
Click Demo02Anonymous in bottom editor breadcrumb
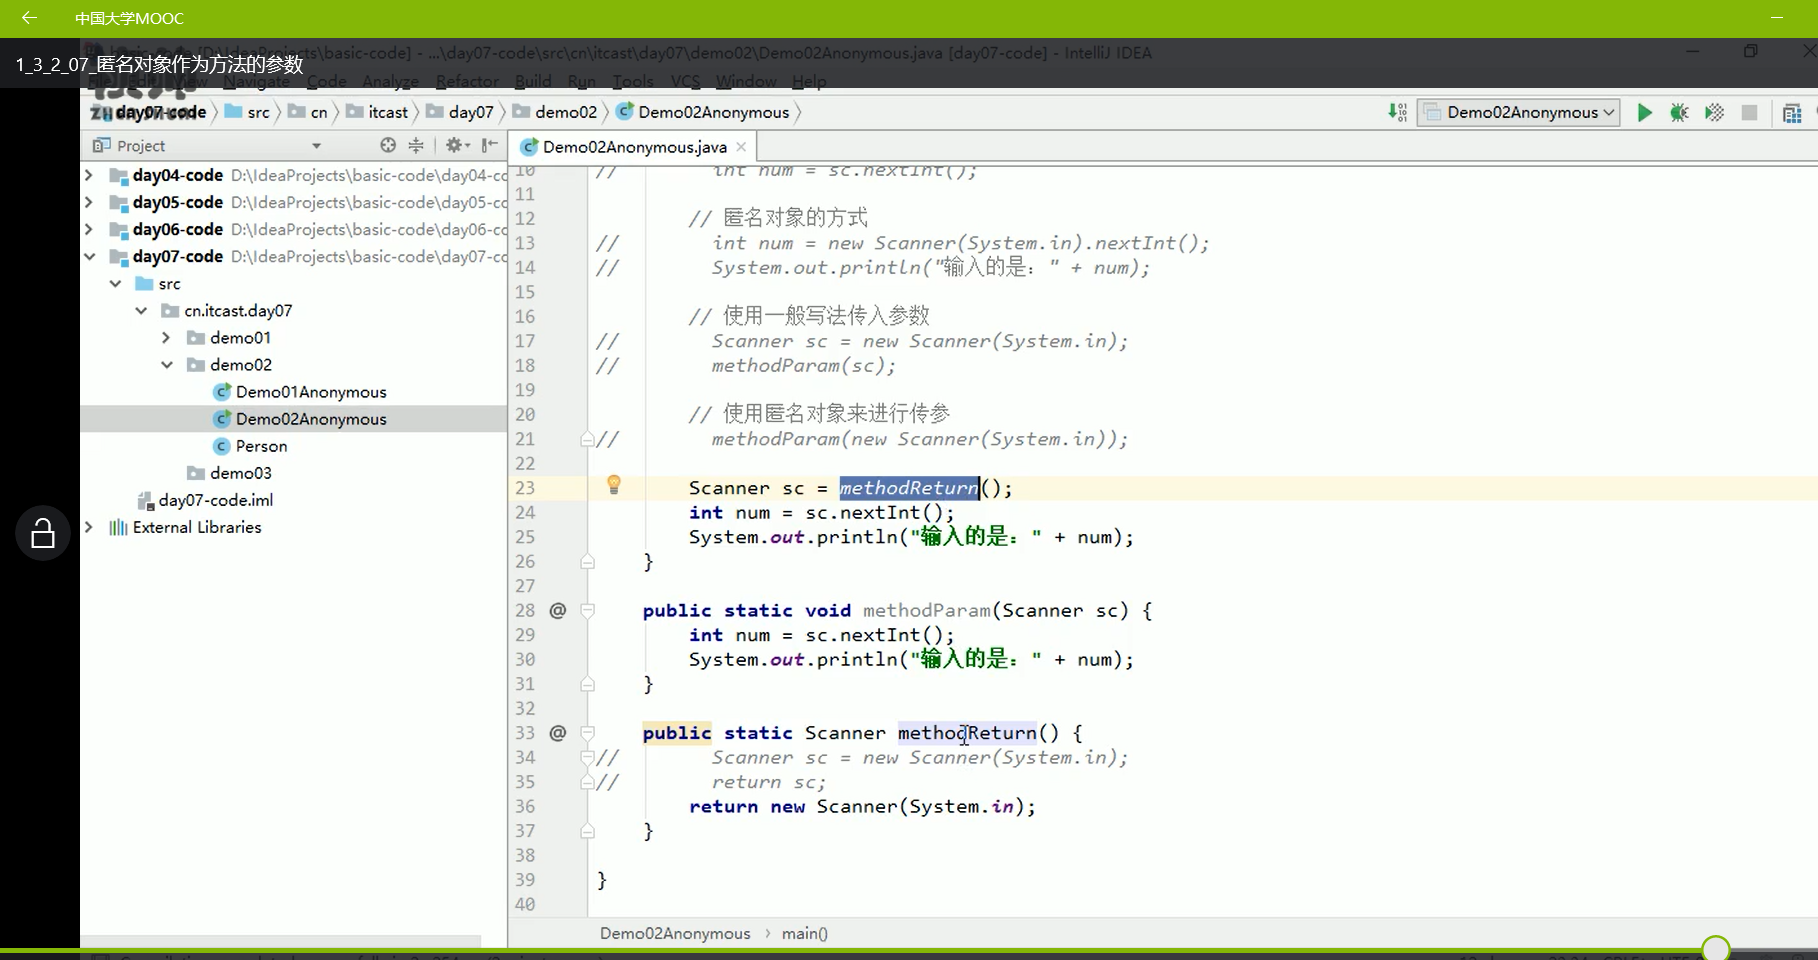coord(675,933)
